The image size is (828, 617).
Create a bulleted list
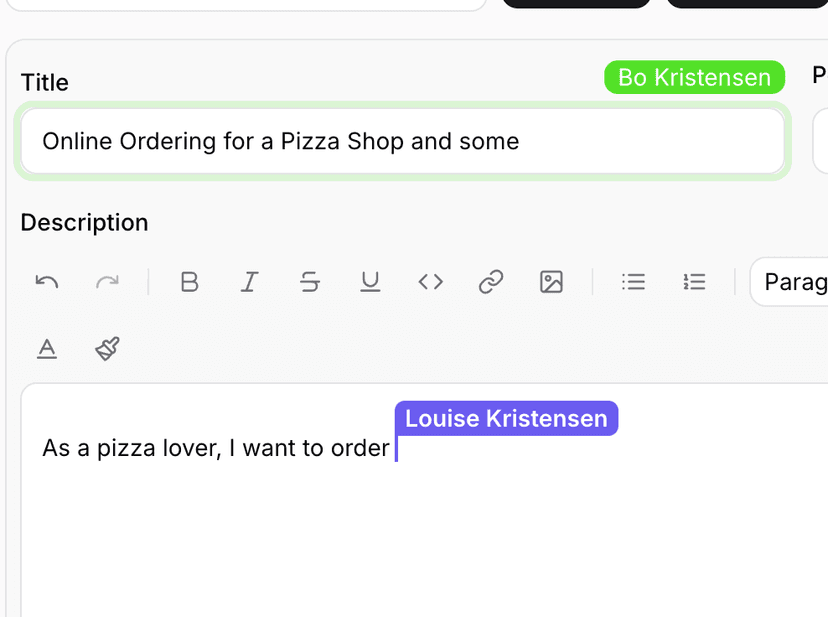pyautogui.click(x=633, y=282)
